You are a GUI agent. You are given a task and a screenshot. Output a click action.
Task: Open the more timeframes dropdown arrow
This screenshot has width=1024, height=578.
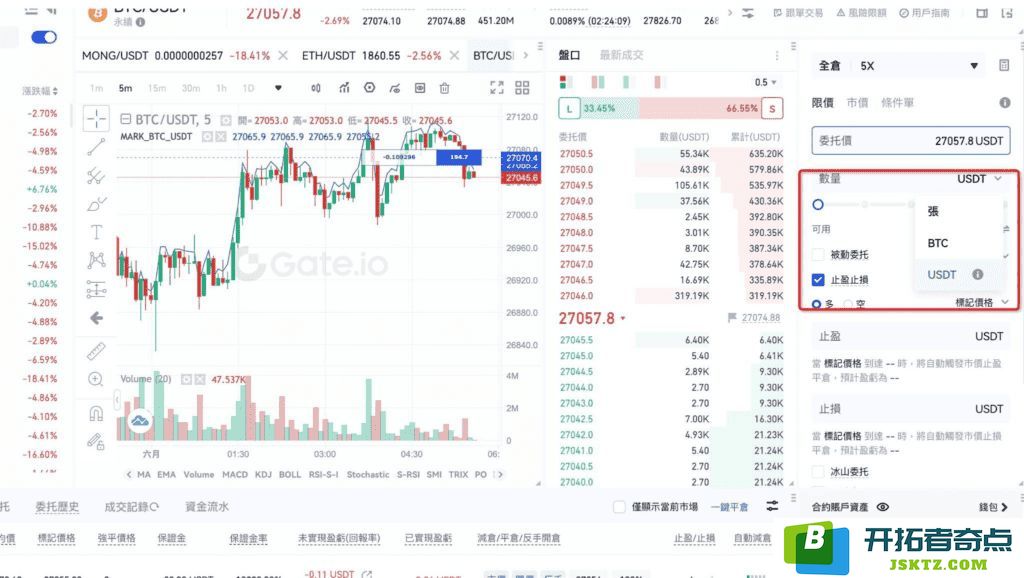[278, 88]
